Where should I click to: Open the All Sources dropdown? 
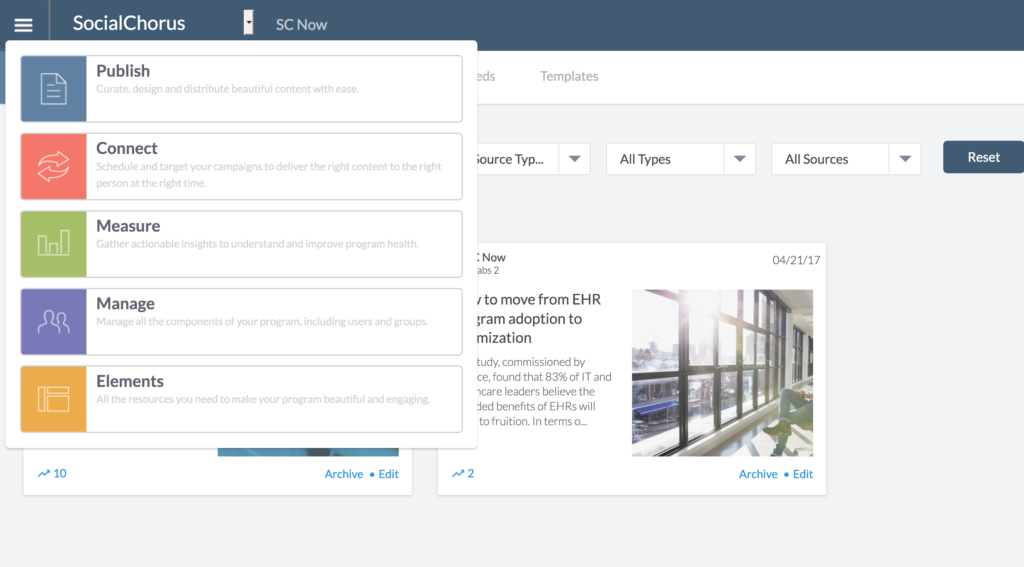(x=846, y=159)
